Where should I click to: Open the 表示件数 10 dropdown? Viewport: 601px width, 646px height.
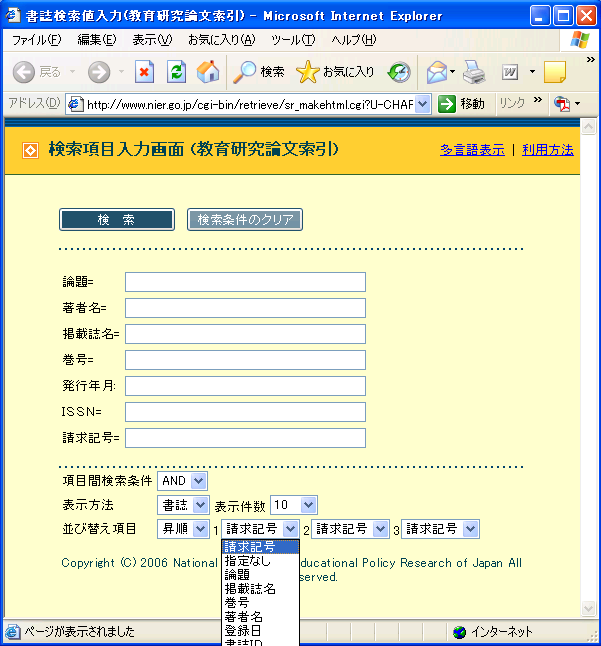(294, 505)
